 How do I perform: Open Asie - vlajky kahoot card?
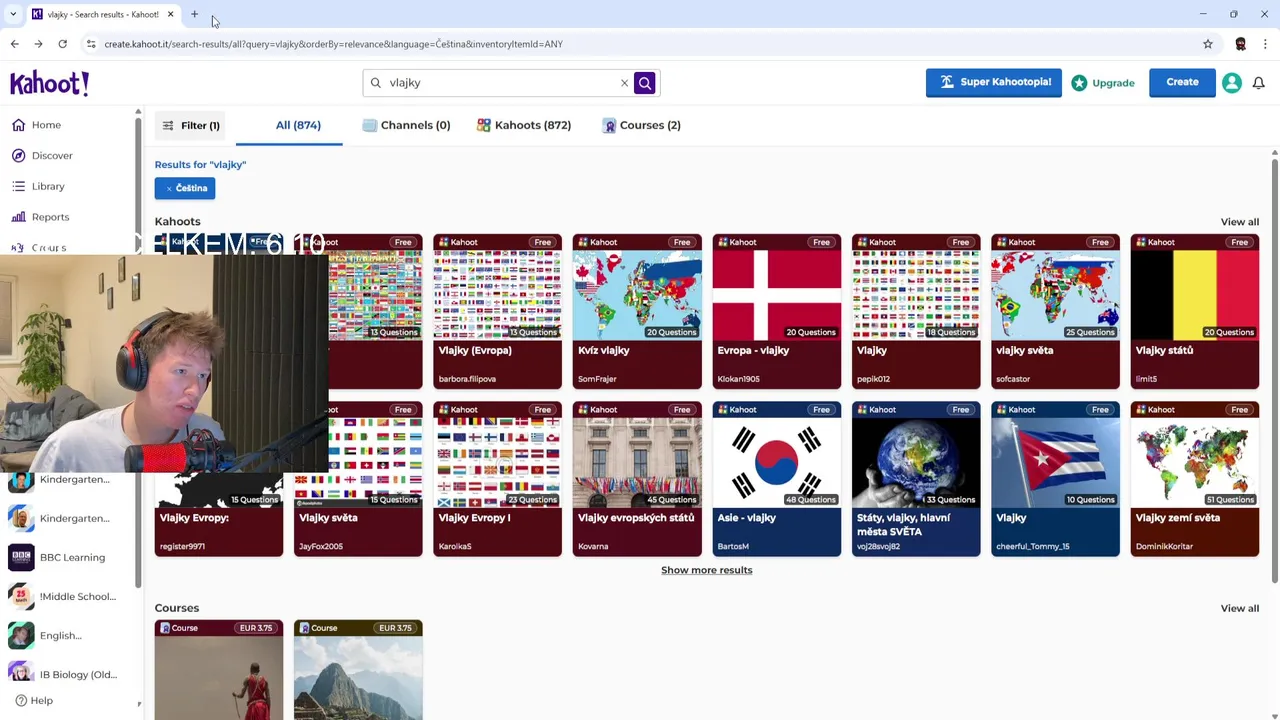[777, 479]
